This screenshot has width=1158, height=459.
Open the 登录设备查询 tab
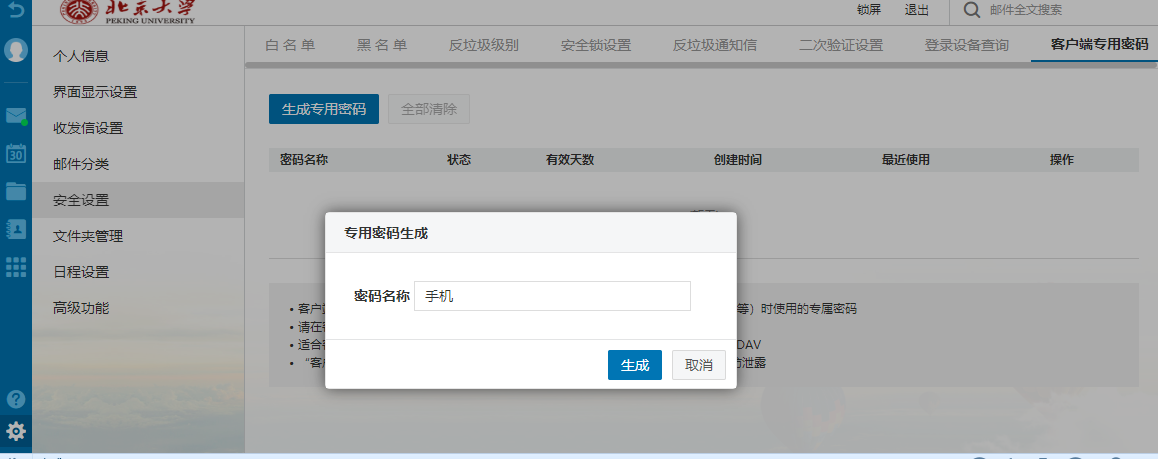(966, 45)
